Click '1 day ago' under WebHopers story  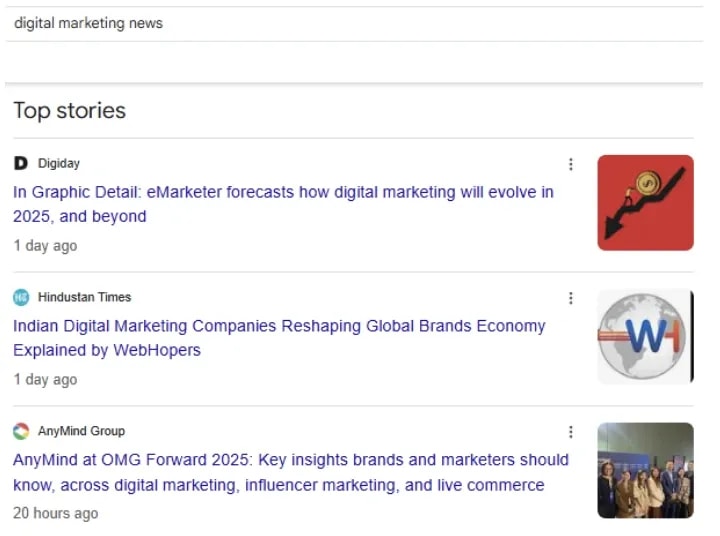click(x=45, y=379)
